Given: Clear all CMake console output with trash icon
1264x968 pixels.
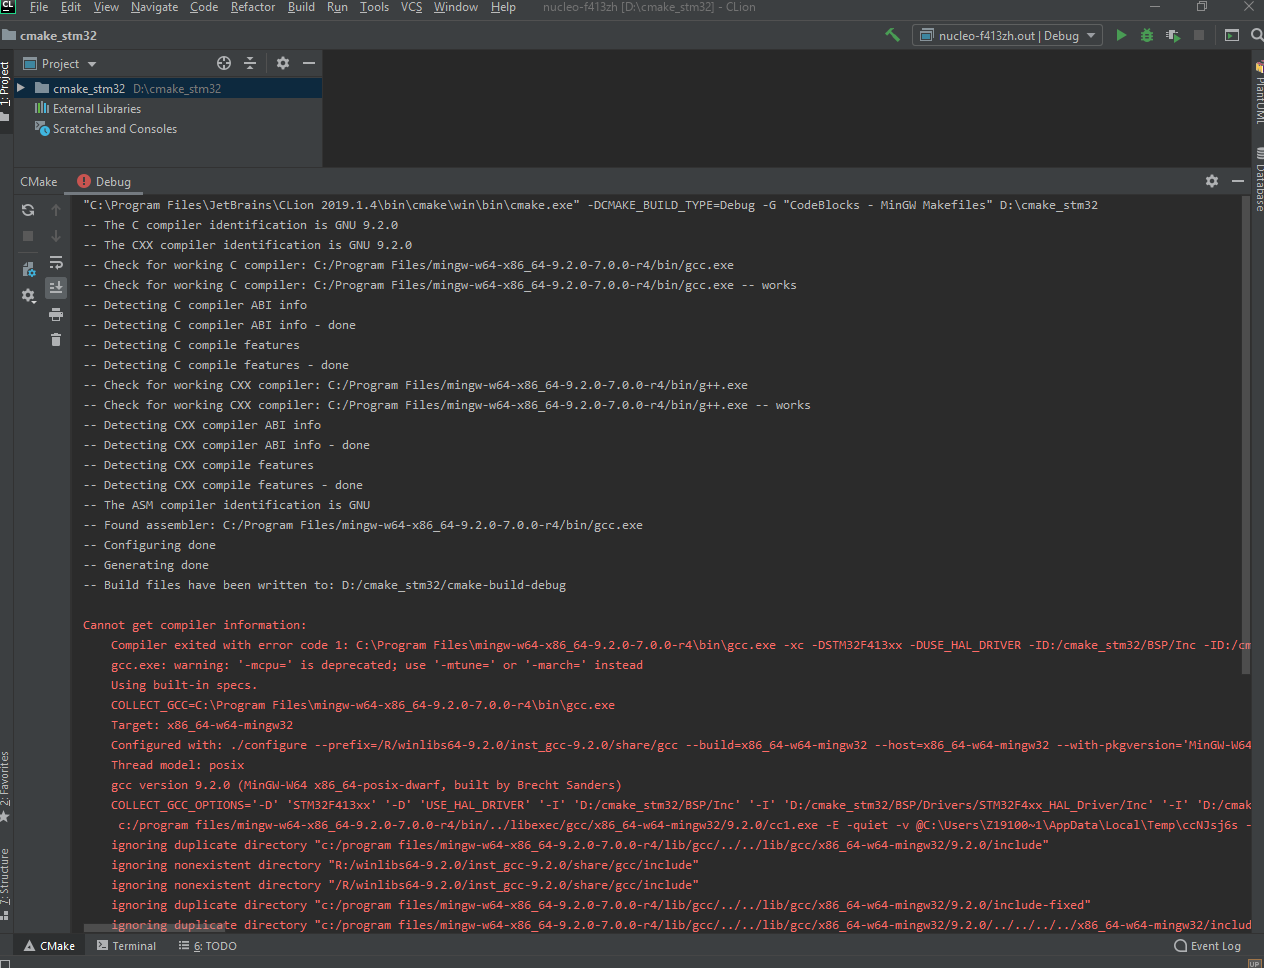Looking at the screenshot, I should coord(56,340).
